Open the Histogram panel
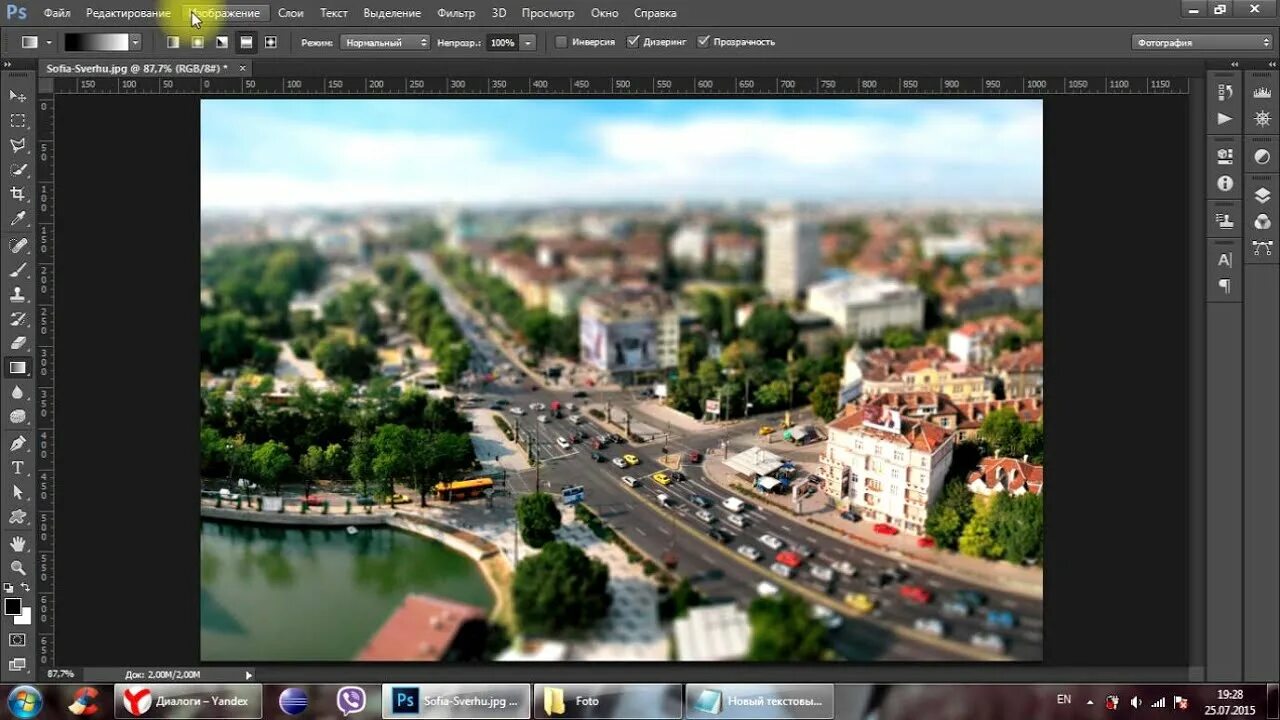Viewport: 1280px width, 720px height. click(1262, 93)
